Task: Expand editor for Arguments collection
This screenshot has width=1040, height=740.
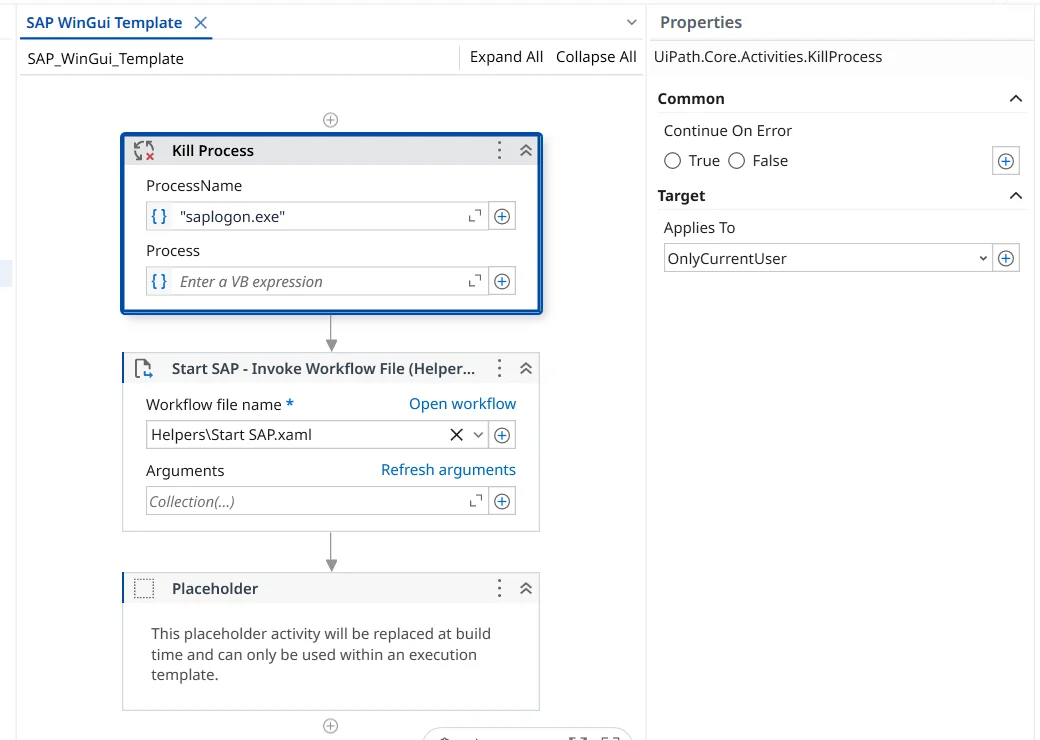Action: [476, 501]
